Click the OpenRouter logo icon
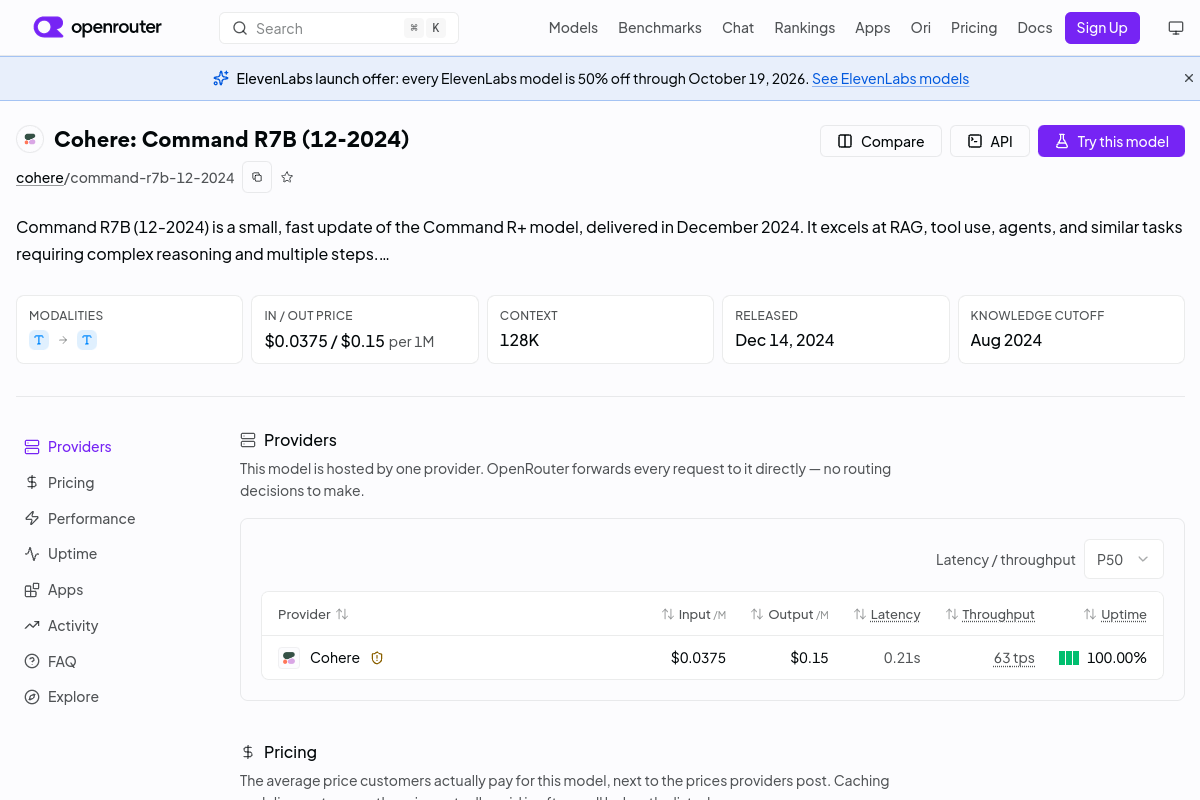Viewport: 1200px width, 800px height. [x=48, y=27]
